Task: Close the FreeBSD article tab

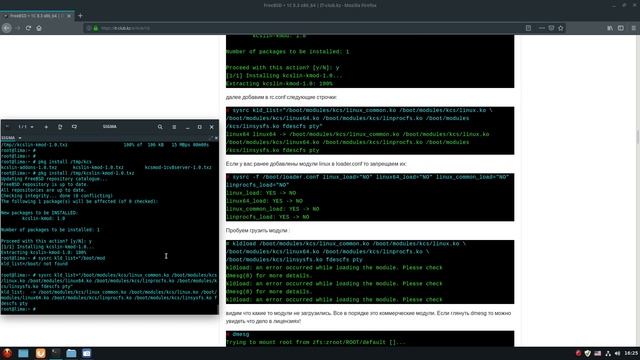Action: 69,16
